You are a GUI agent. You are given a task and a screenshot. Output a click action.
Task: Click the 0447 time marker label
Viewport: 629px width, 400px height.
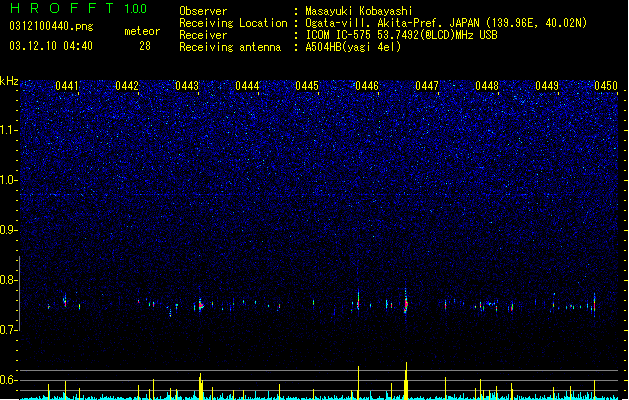(427, 86)
